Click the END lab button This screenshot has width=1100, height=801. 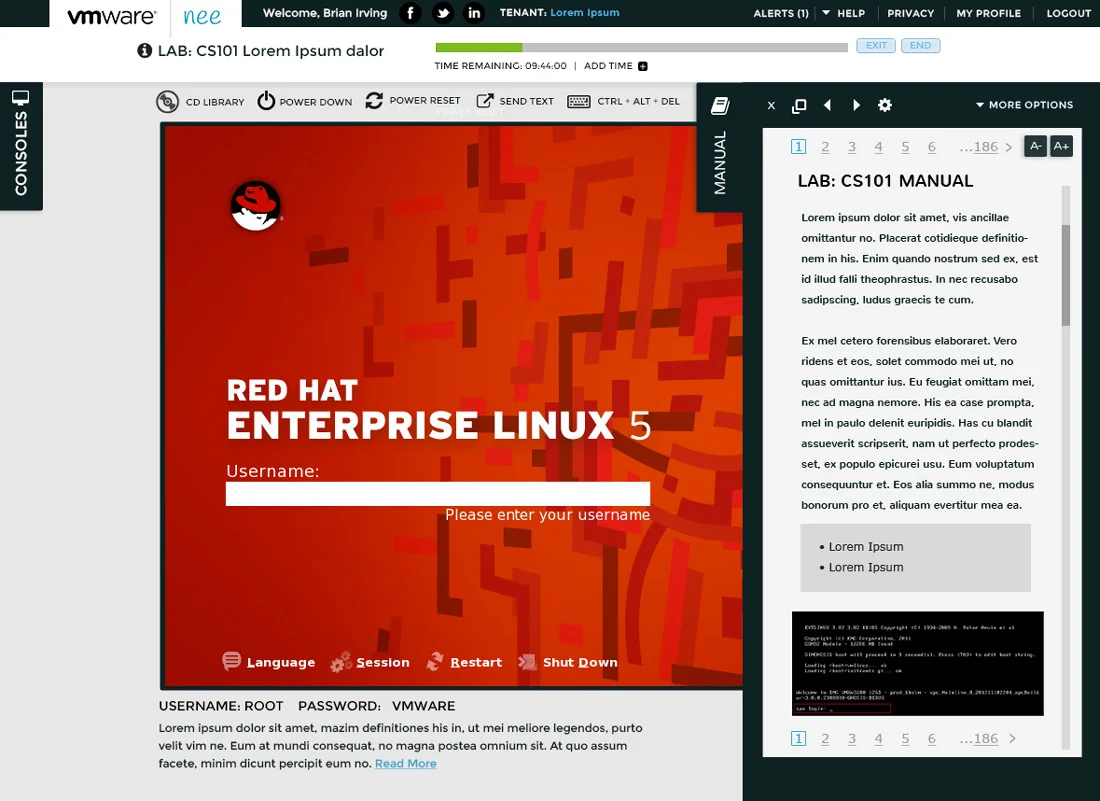tap(920, 46)
